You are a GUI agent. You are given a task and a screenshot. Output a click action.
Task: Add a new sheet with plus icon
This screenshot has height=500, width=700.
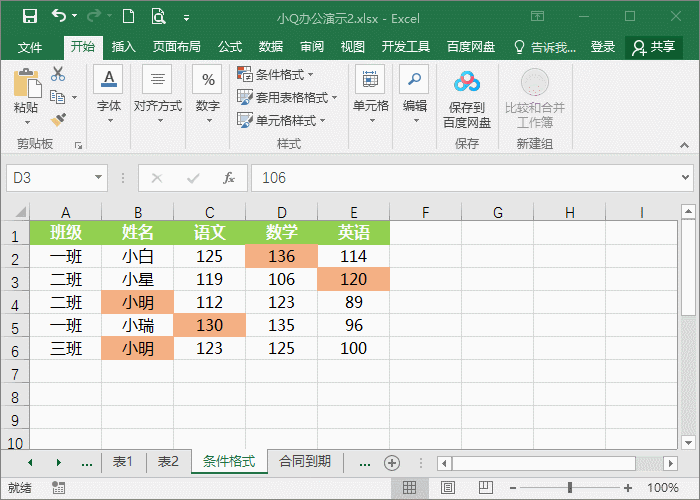[392, 462]
